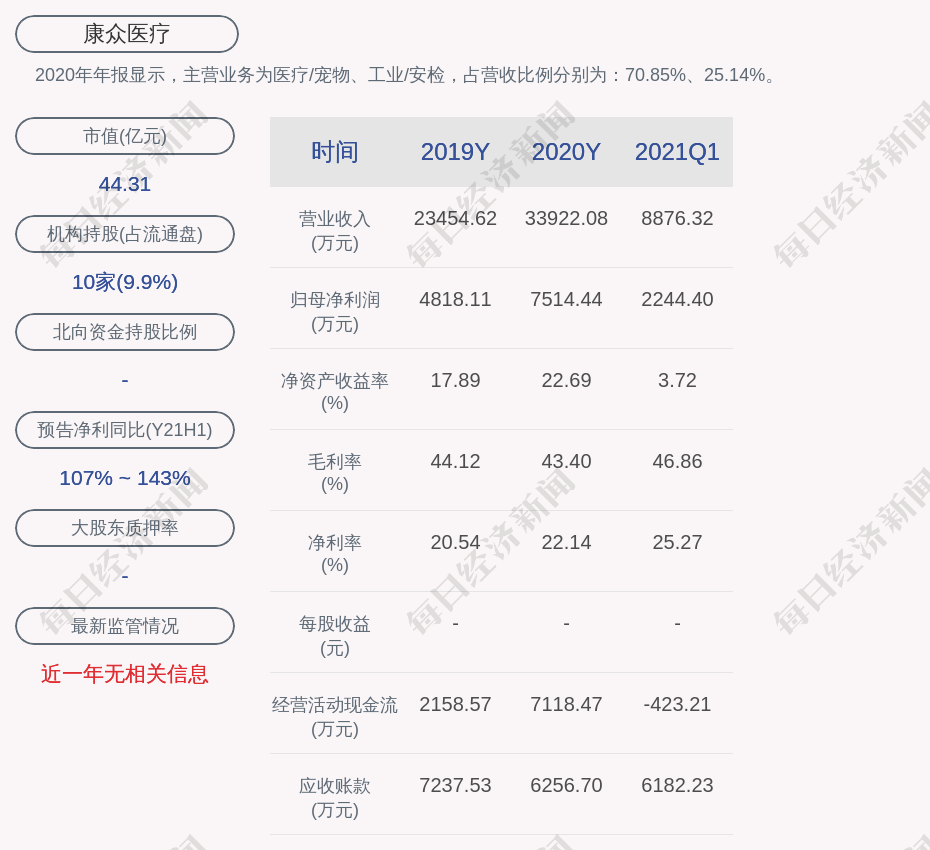Screen dimensions: 930x850
Task: Click the 每股收益 dash in the 2019Y column
Action: tap(455, 623)
